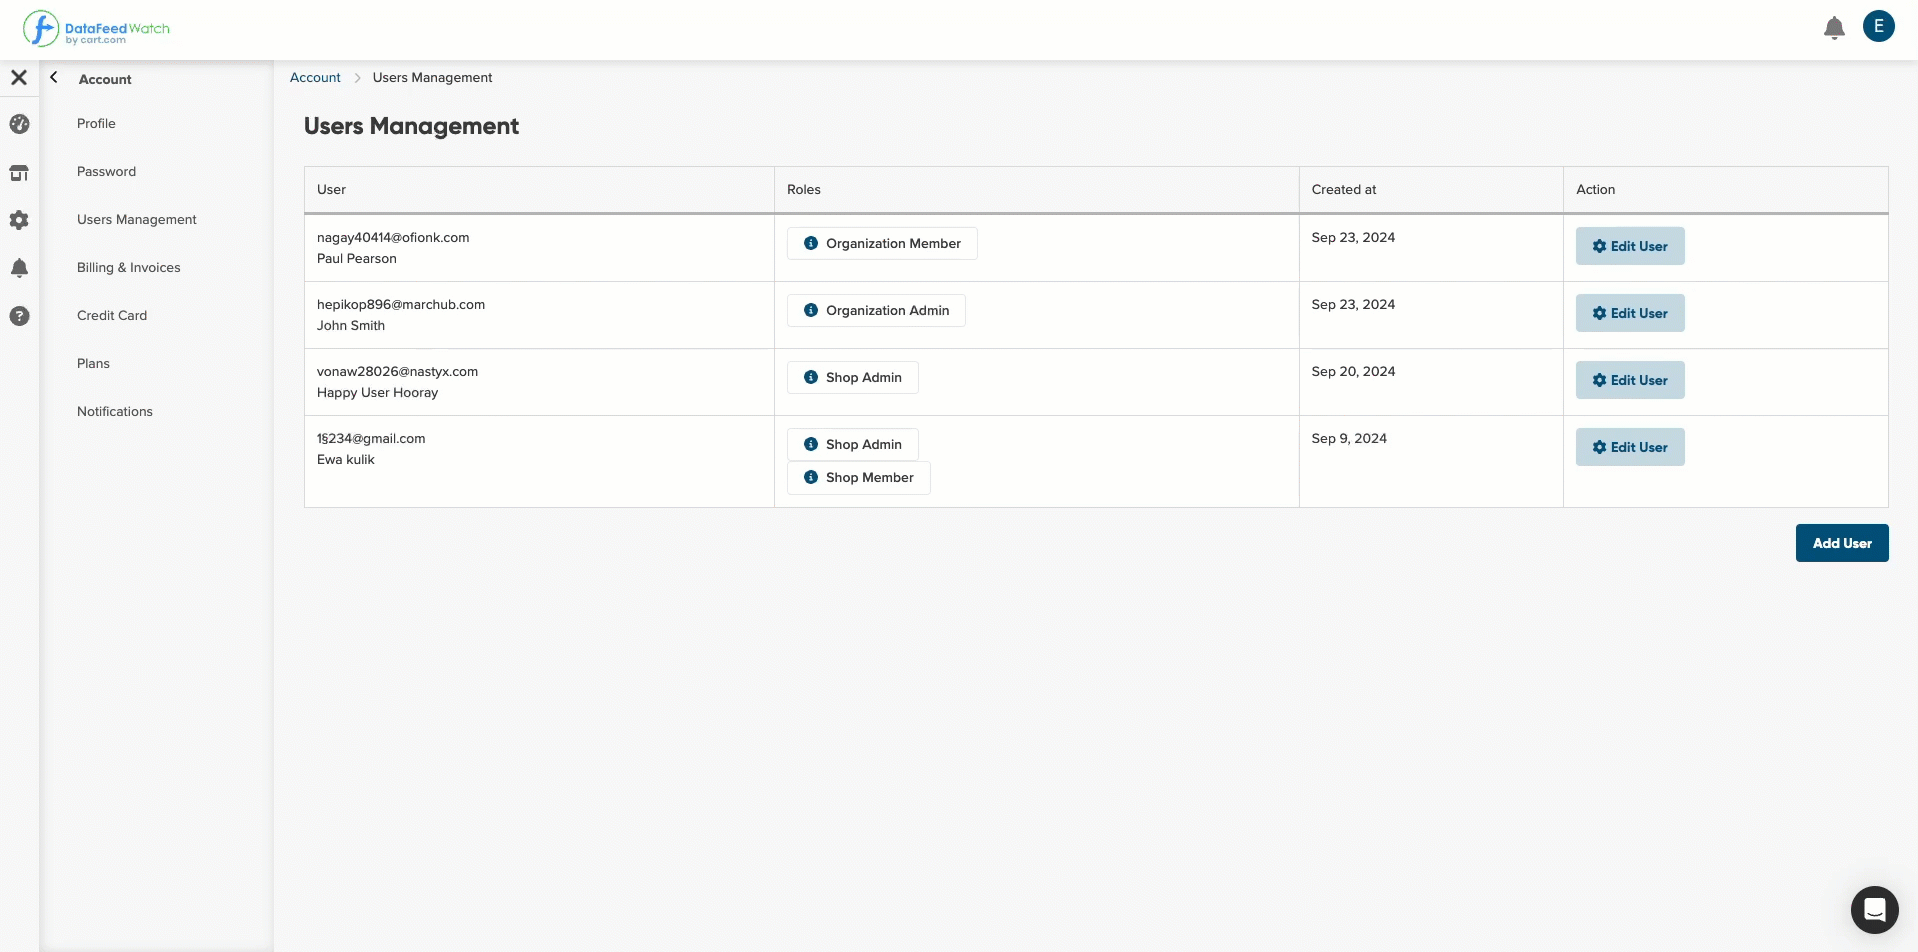Open the user avatar E menu
Viewport: 1918px width, 952px height.
point(1879,27)
